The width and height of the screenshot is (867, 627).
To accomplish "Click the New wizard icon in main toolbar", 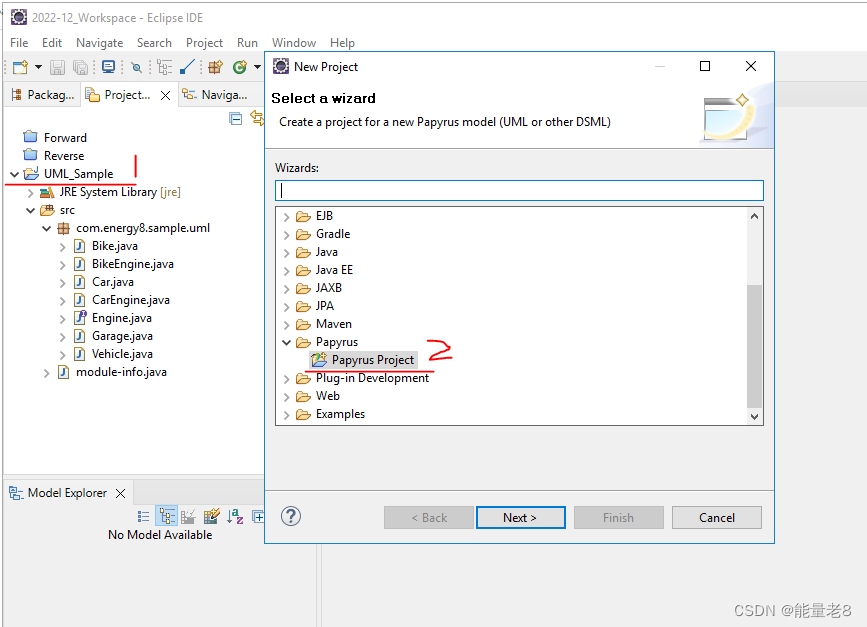I will click(20, 67).
